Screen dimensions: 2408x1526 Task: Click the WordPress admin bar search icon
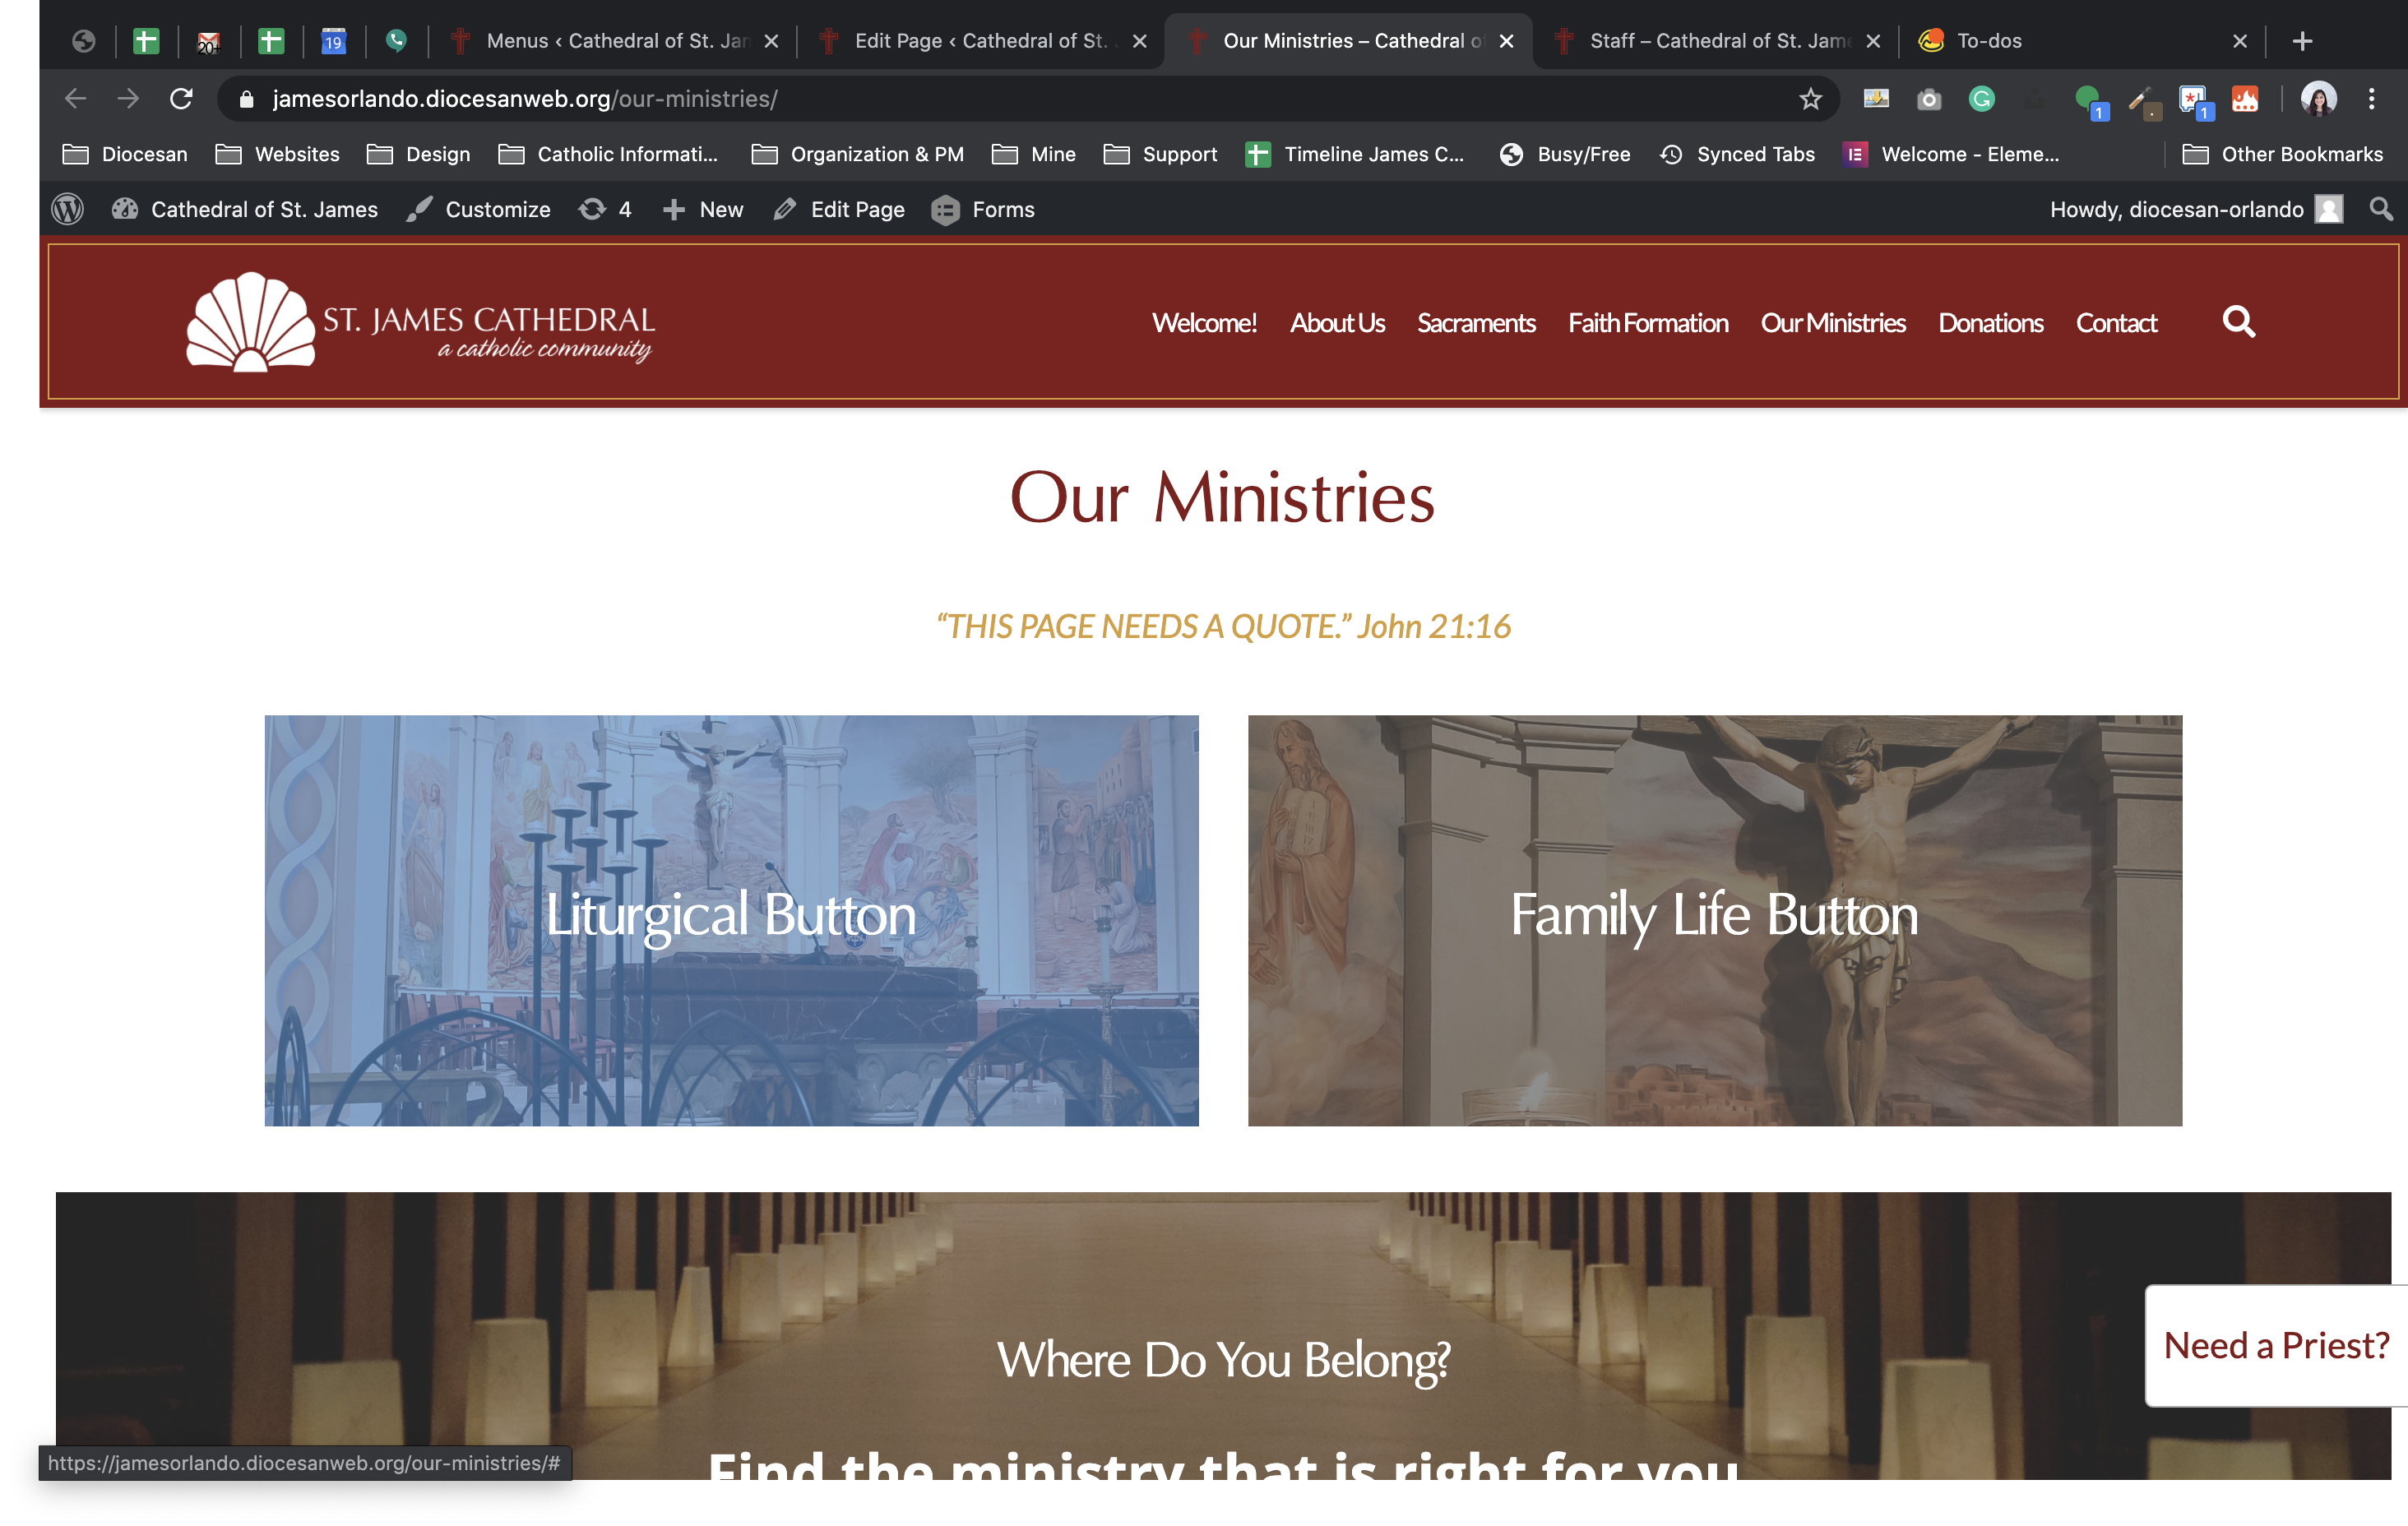pos(2381,208)
